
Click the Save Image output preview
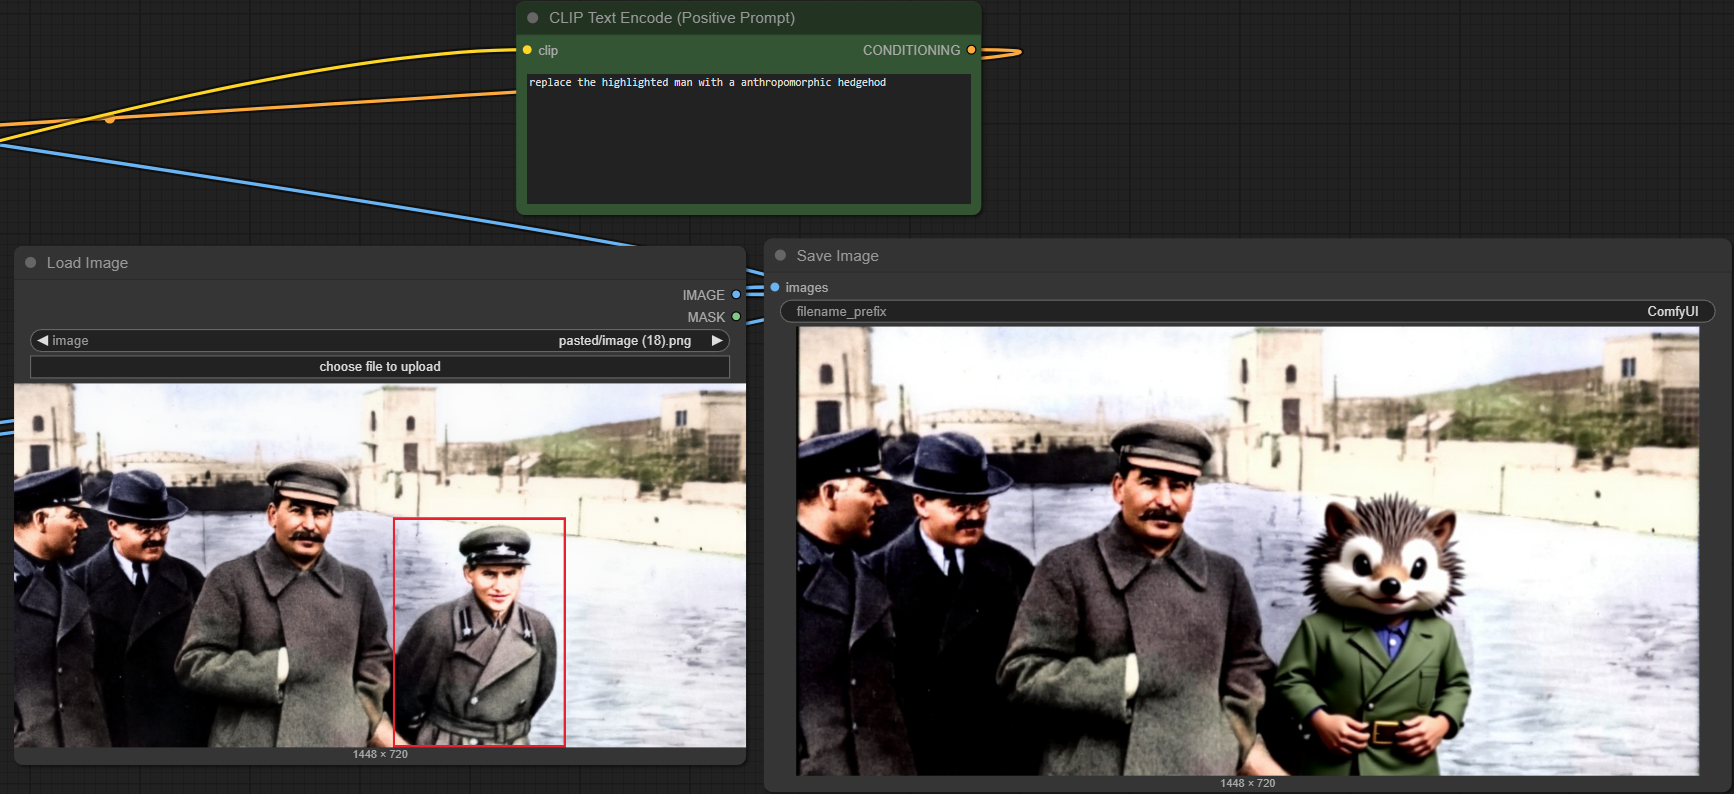[1247, 551]
